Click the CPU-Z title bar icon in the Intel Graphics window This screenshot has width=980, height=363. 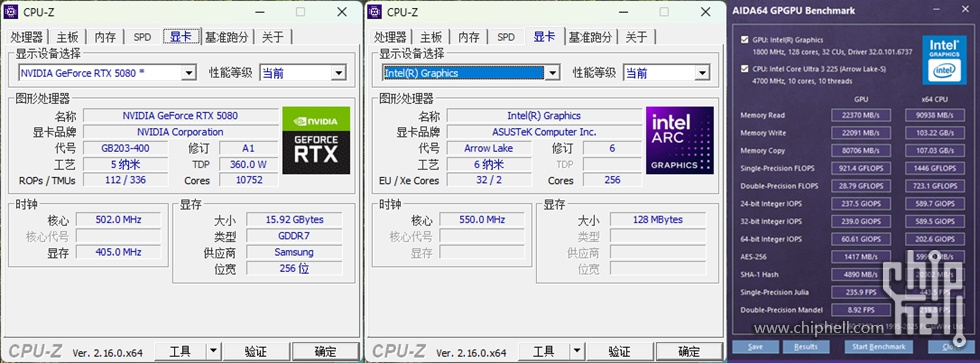[374, 11]
